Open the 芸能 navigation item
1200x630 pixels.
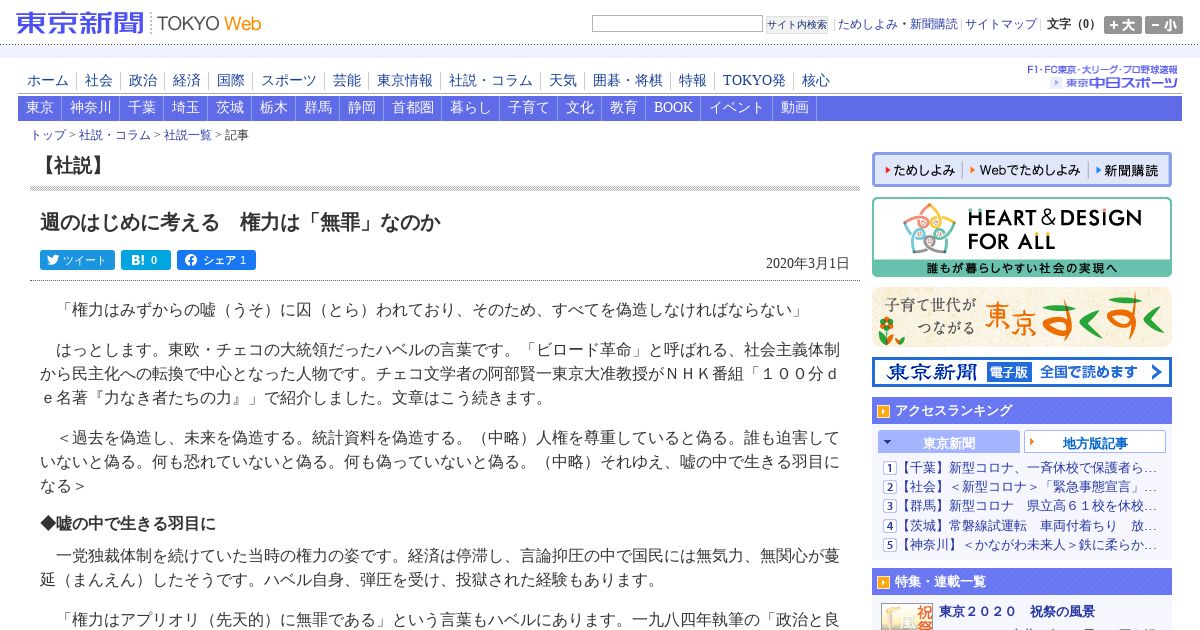347,80
